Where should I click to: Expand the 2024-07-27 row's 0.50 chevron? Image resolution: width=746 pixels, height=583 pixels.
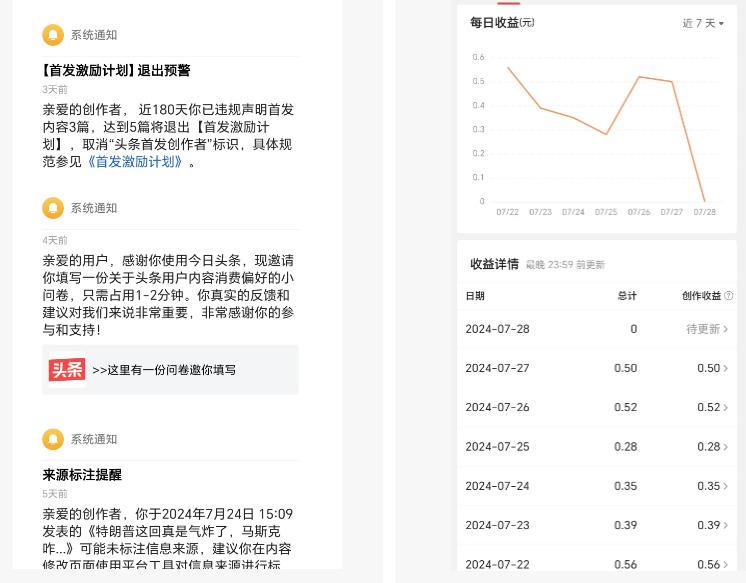click(726, 368)
